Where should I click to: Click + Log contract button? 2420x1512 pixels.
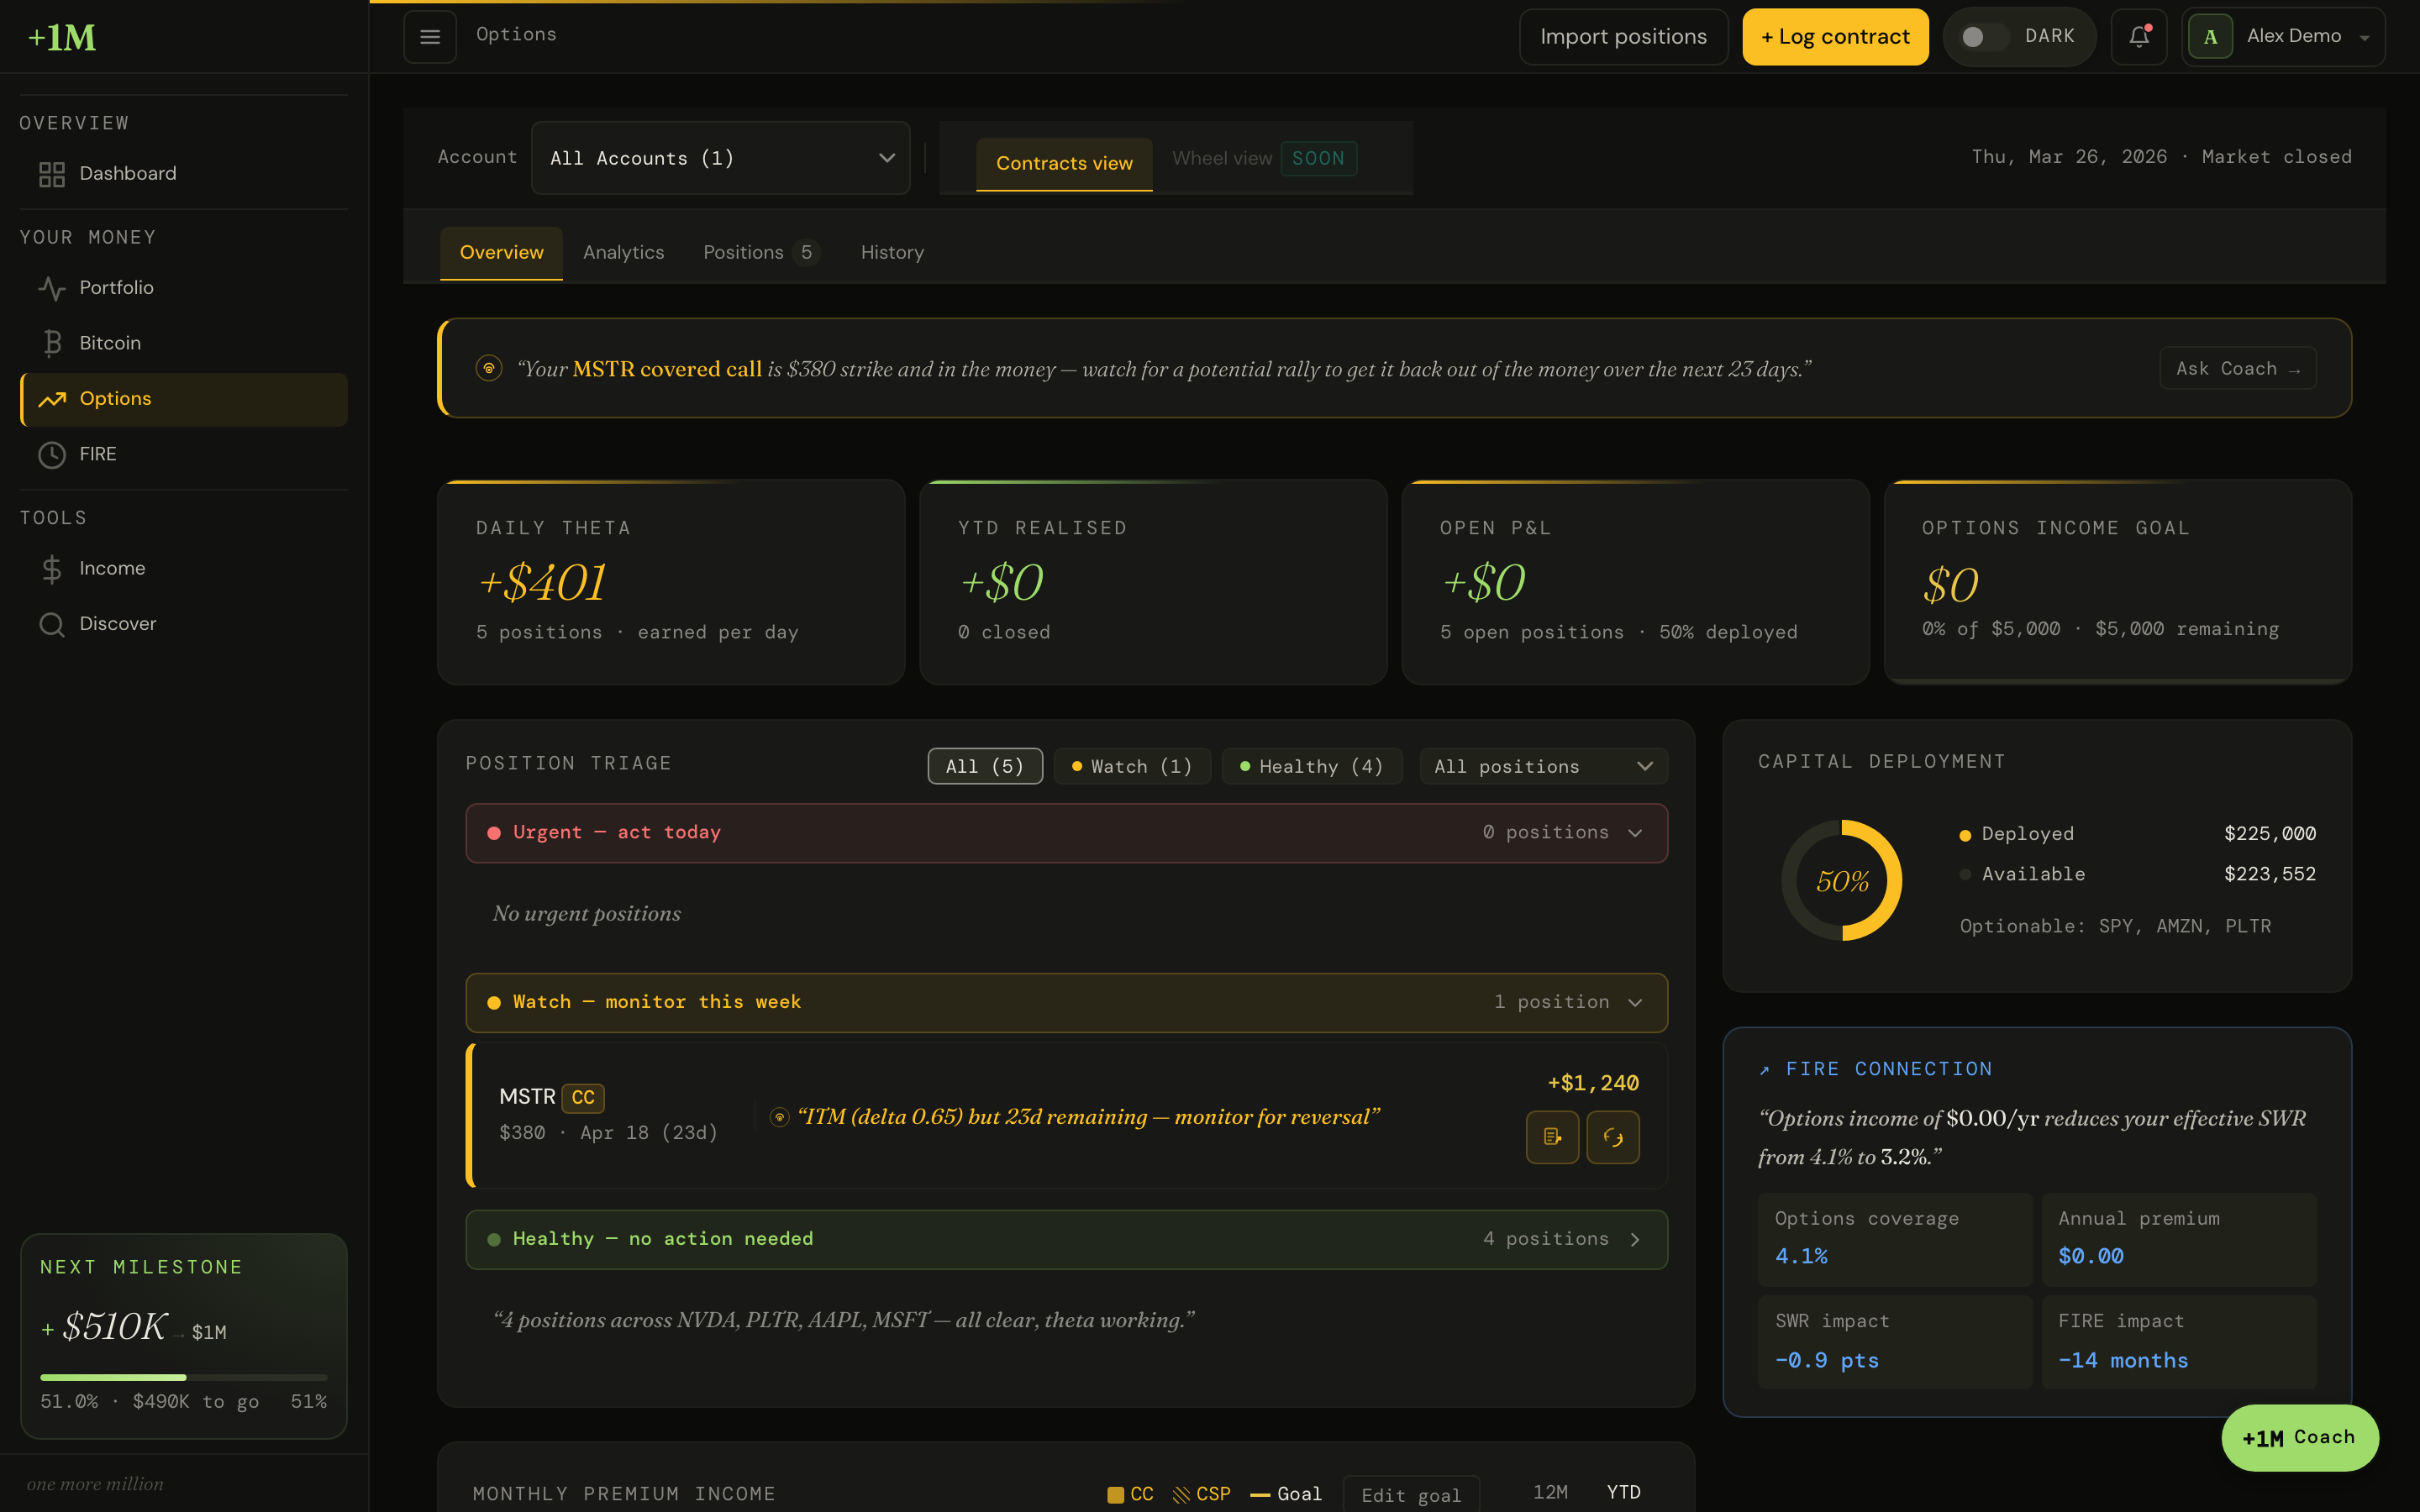pos(1835,37)
